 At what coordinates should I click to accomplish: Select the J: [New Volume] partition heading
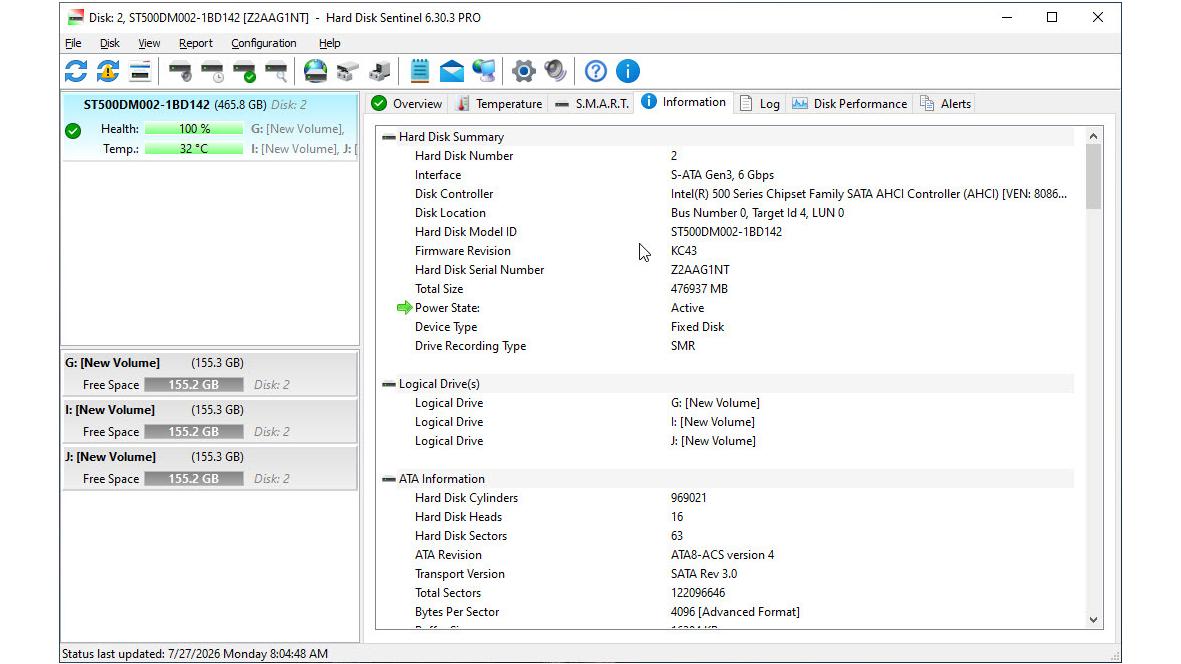click(x=111, y=457)
